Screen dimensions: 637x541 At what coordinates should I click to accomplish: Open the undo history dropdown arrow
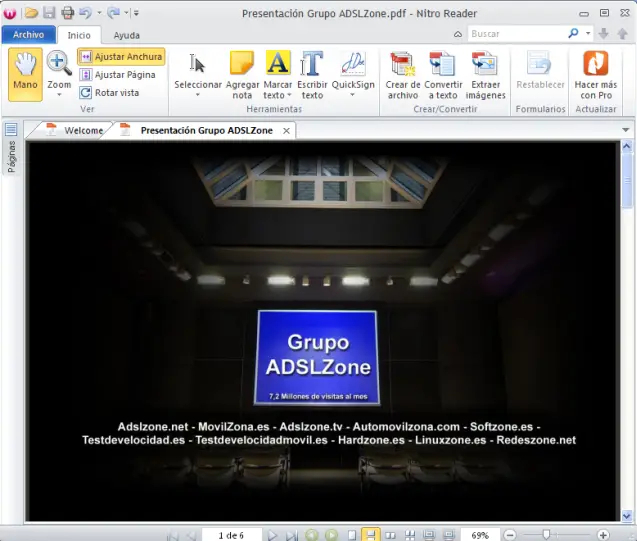[x=99, y=13]
